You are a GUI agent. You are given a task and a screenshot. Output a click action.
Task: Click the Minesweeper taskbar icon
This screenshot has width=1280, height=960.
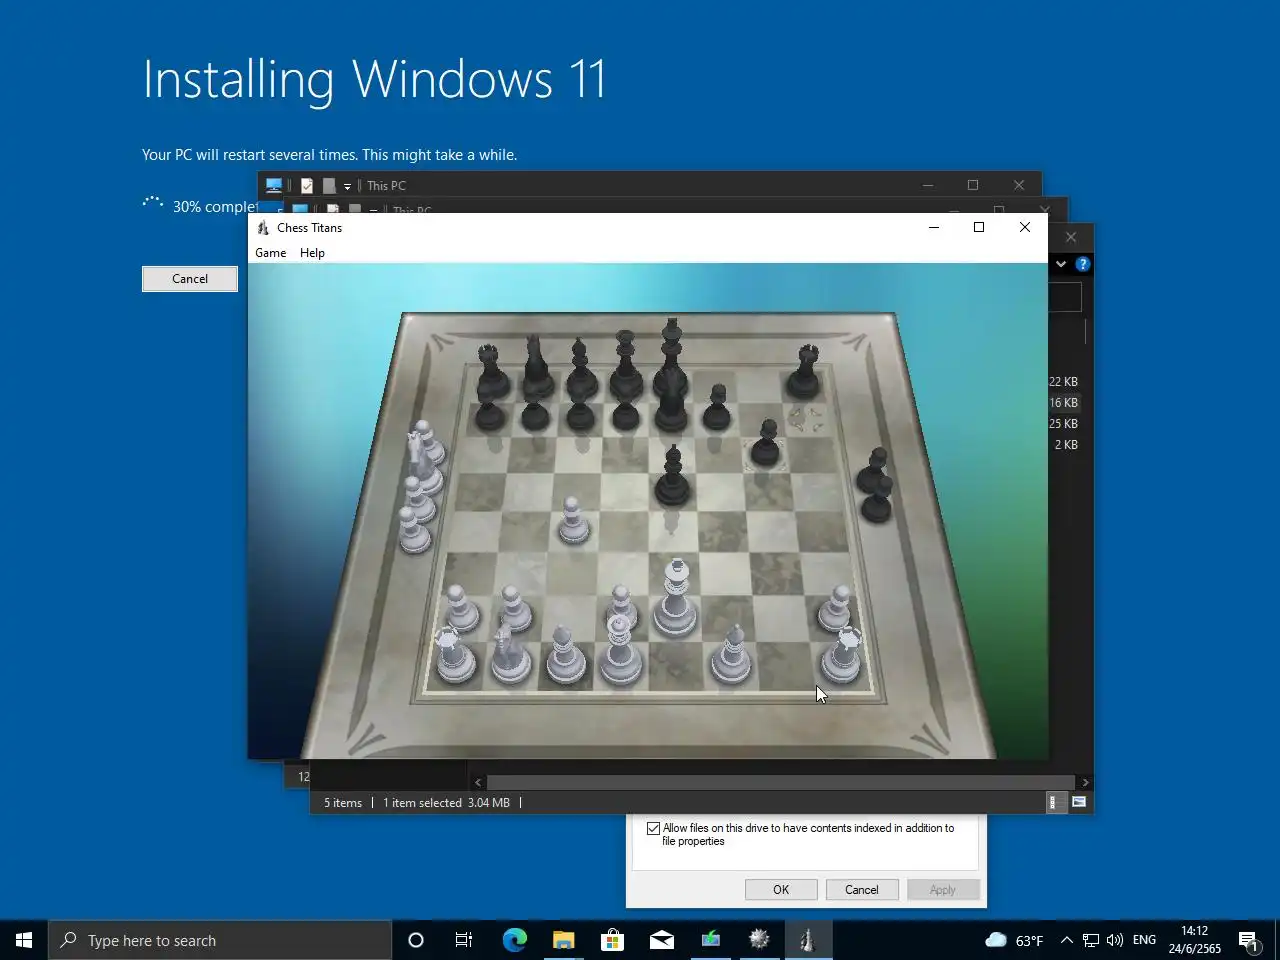pyautogui.click(x=759, y=940)
